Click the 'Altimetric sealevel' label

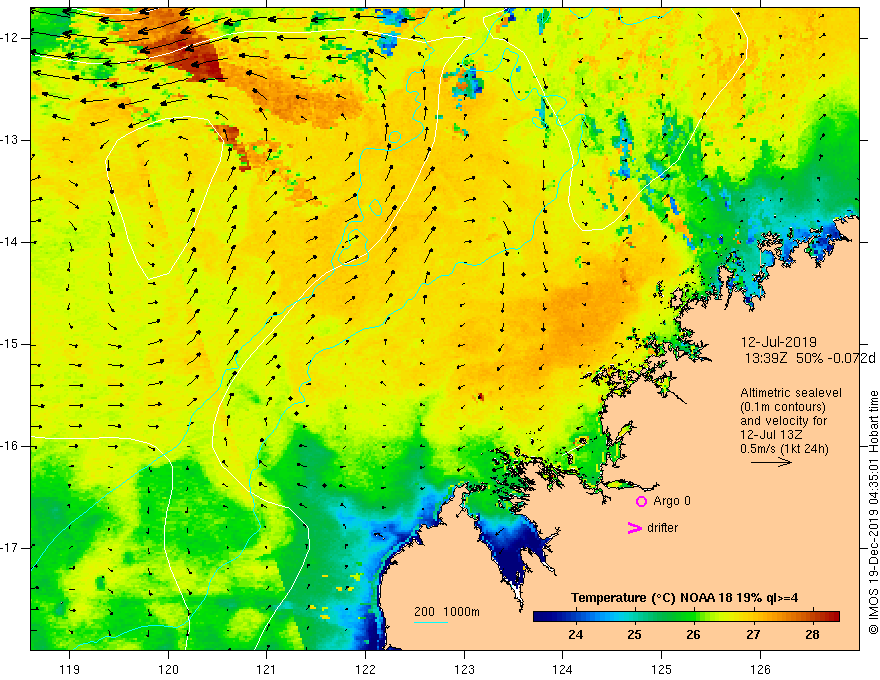(x=791, y=393)
